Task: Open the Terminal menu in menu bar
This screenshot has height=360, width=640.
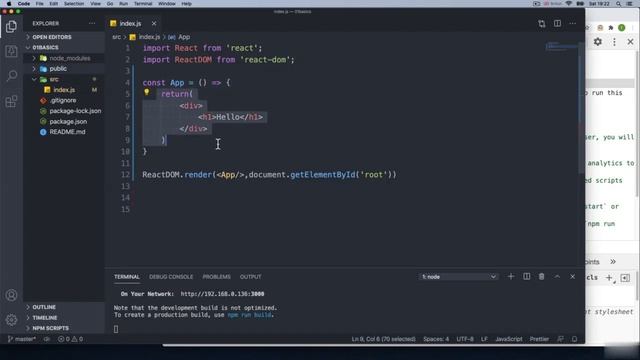Action: coord(143,3)
